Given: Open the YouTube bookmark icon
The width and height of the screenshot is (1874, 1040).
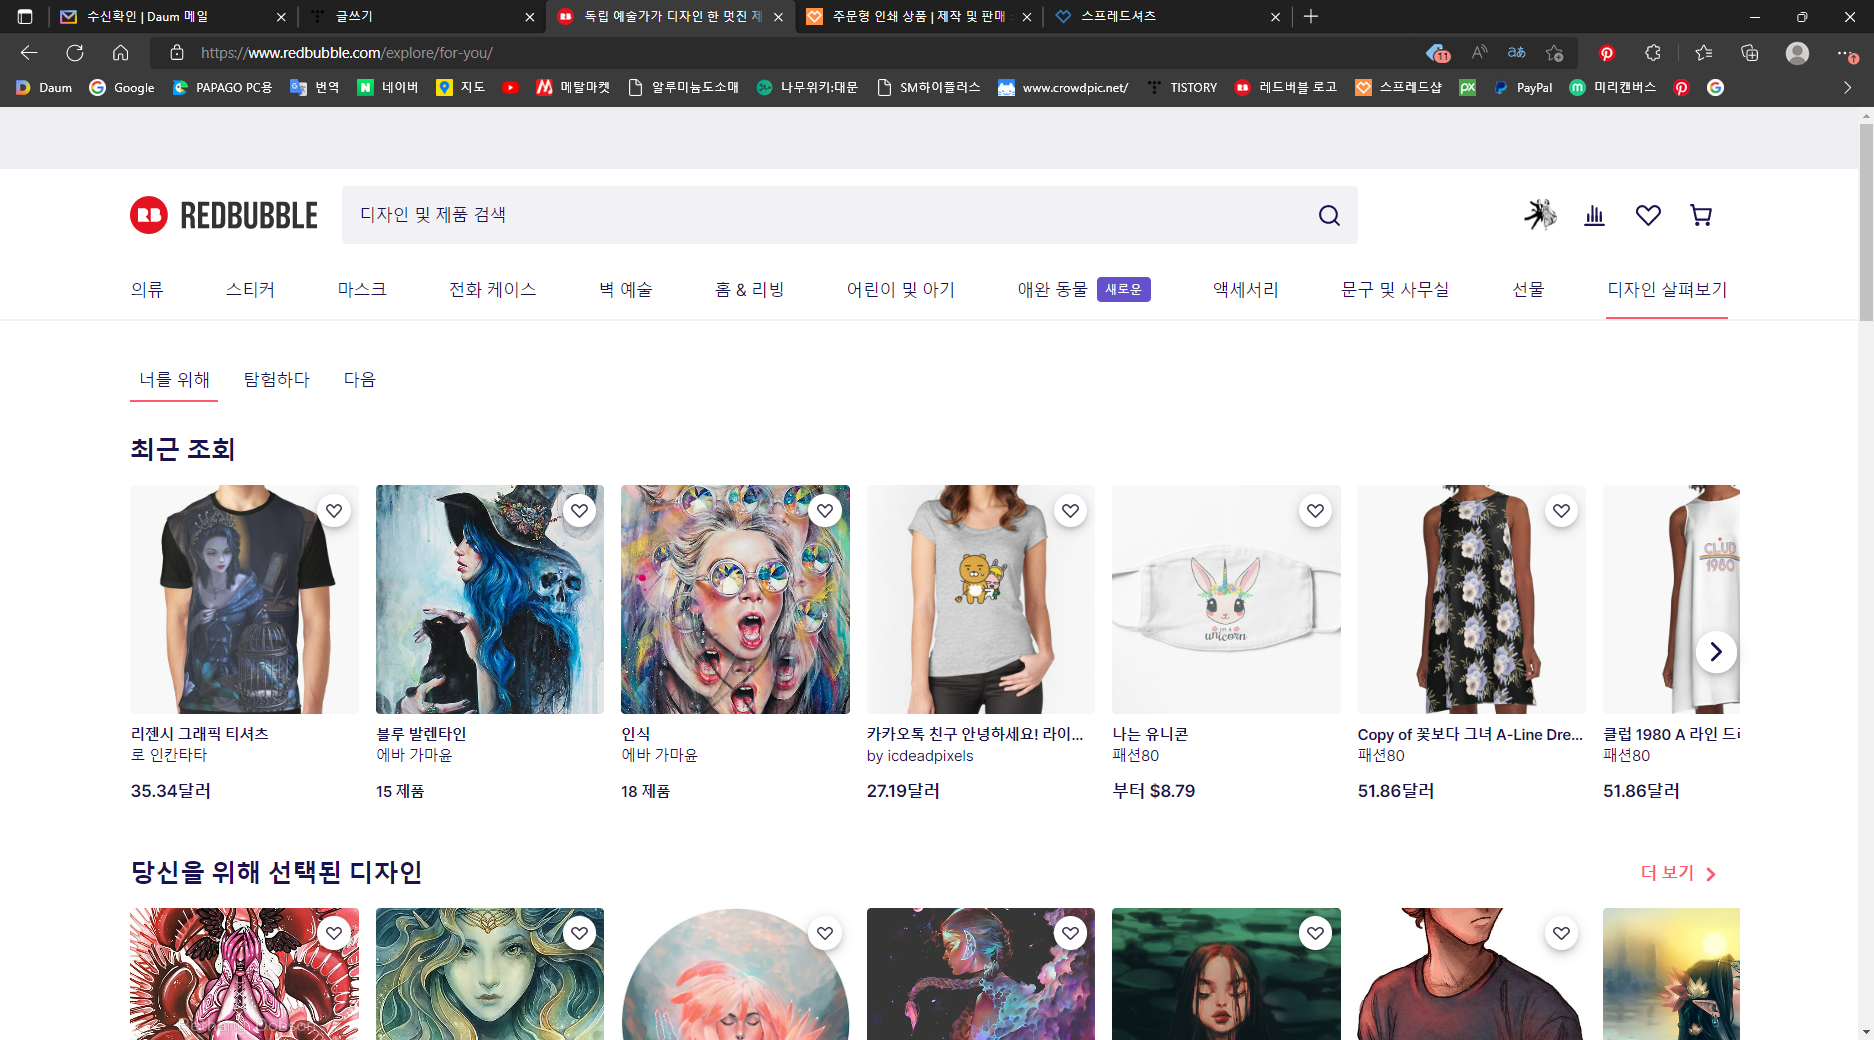Looking at the screenshot, I should (510, 88).
